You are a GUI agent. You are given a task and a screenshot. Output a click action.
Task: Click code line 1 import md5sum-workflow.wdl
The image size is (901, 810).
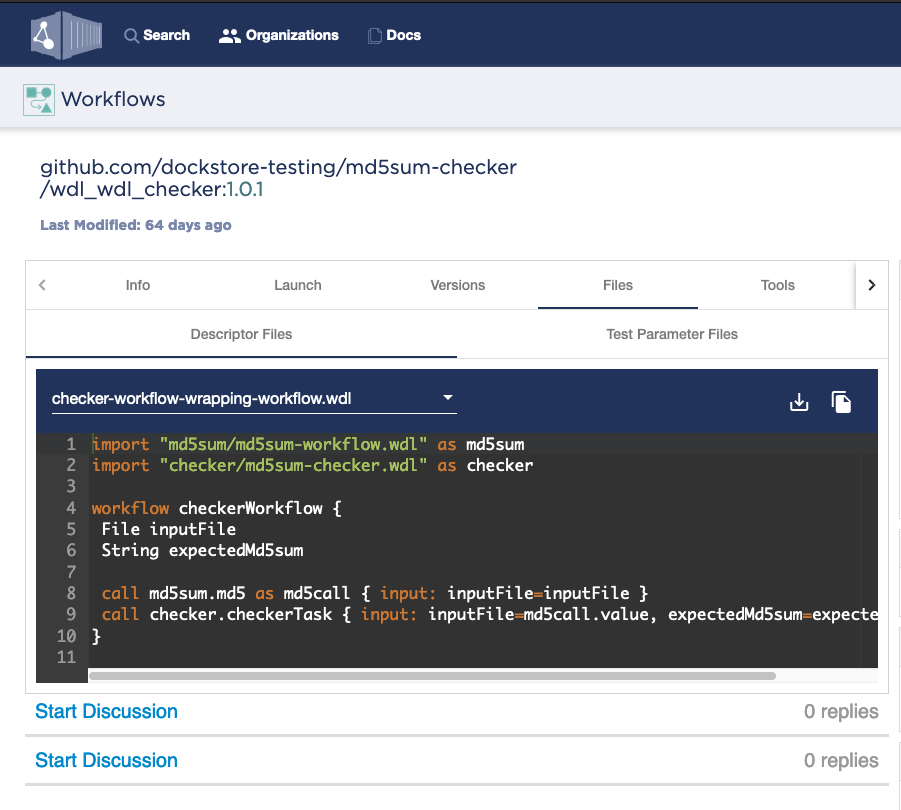[309, 444]
